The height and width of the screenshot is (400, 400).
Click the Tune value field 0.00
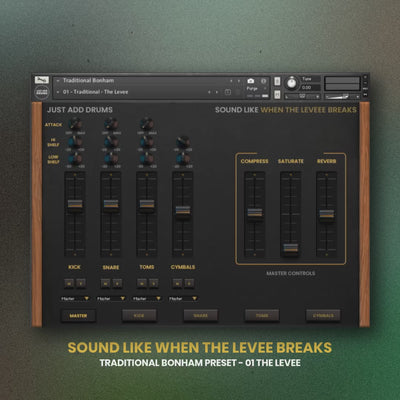310,87
